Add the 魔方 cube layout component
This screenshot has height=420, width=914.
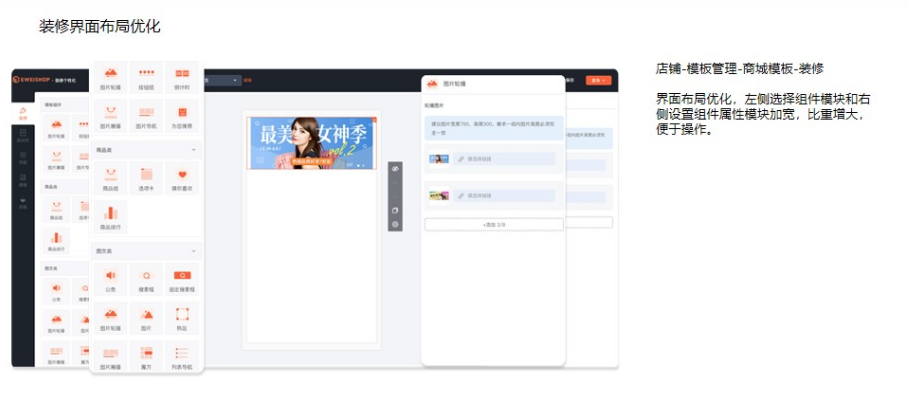(146, 357)
